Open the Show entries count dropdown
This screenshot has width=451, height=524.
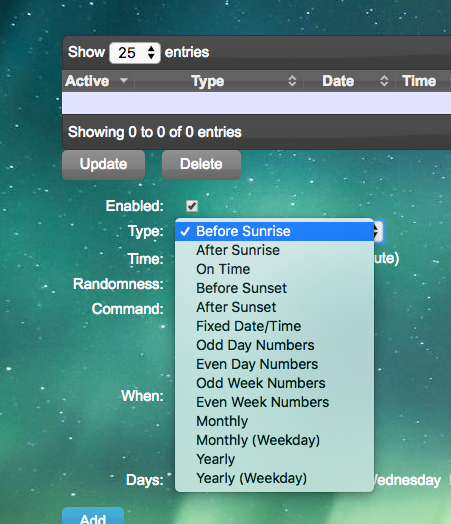click(135, 53)
